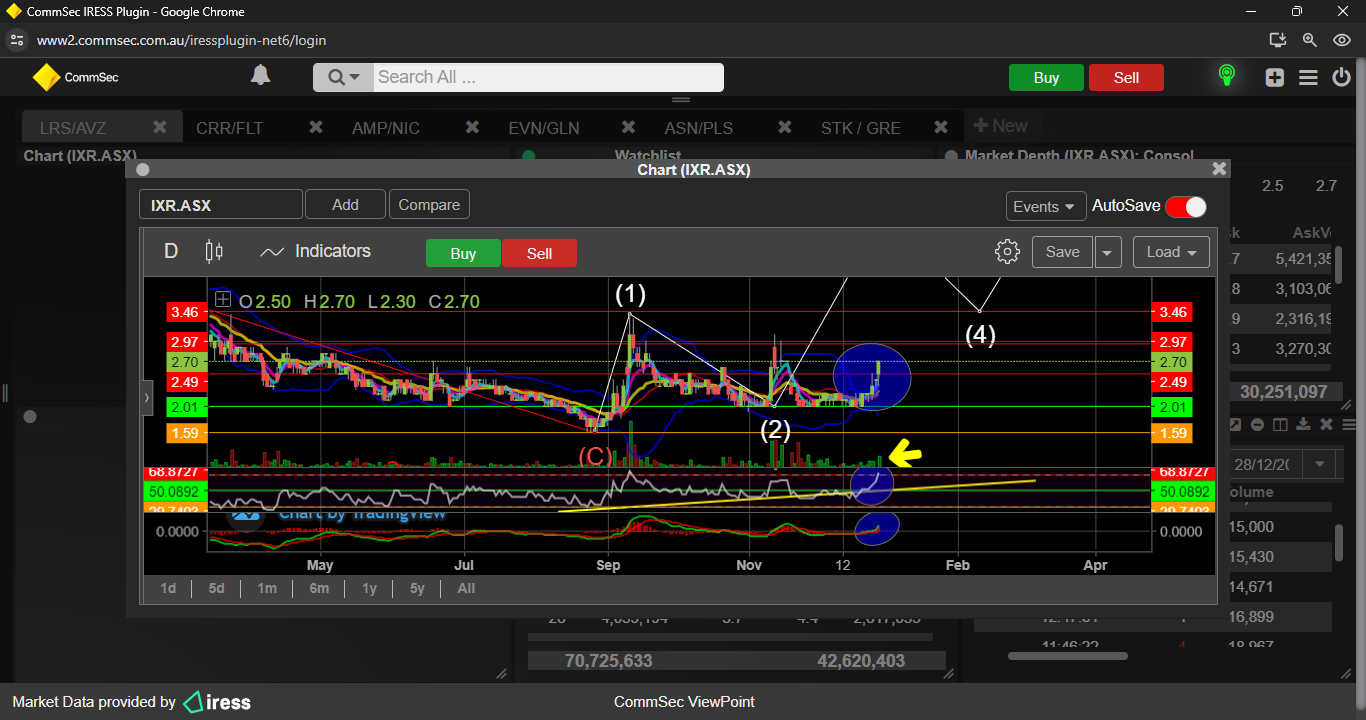Open the Save options arrow dropdown

coord(1107,253)
